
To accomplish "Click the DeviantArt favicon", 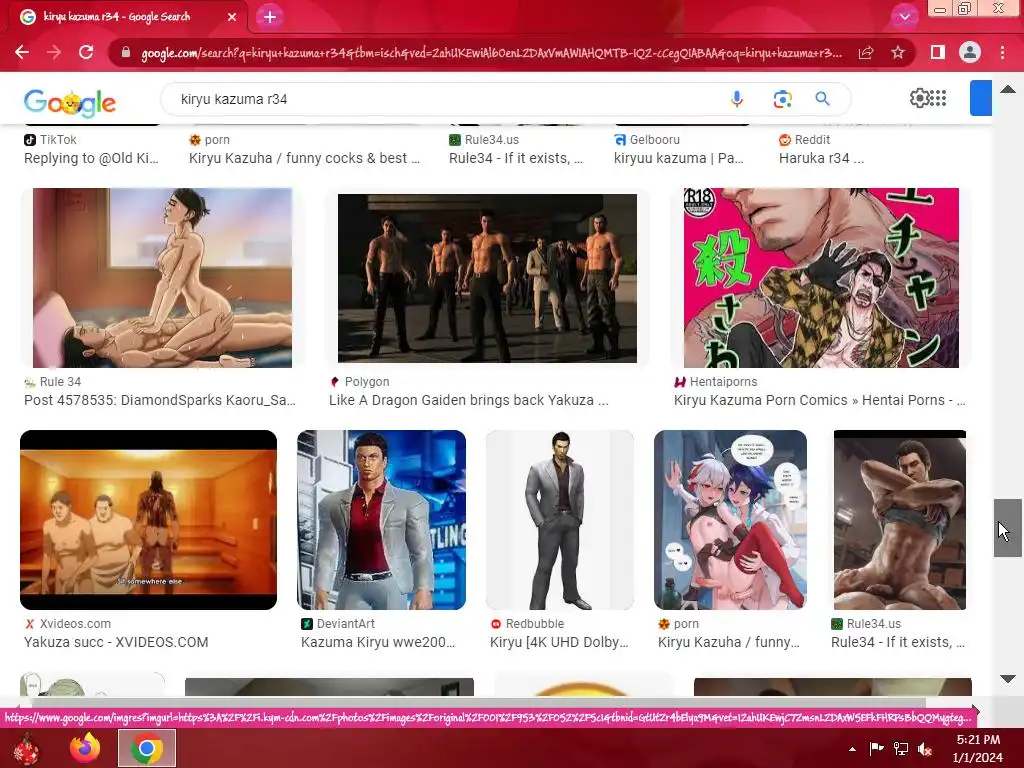I will [307, 624].
